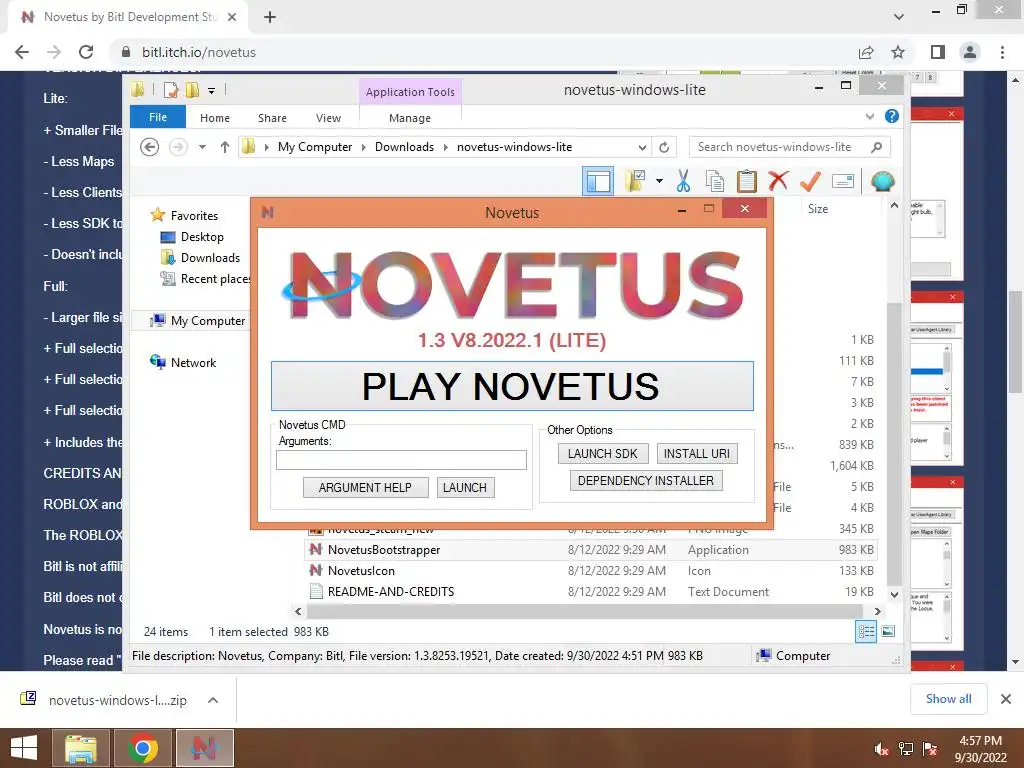This screenshot has height=768, width=1024.
Task: Click the folder options toolbar icon
Action: (x=635, y=181)
